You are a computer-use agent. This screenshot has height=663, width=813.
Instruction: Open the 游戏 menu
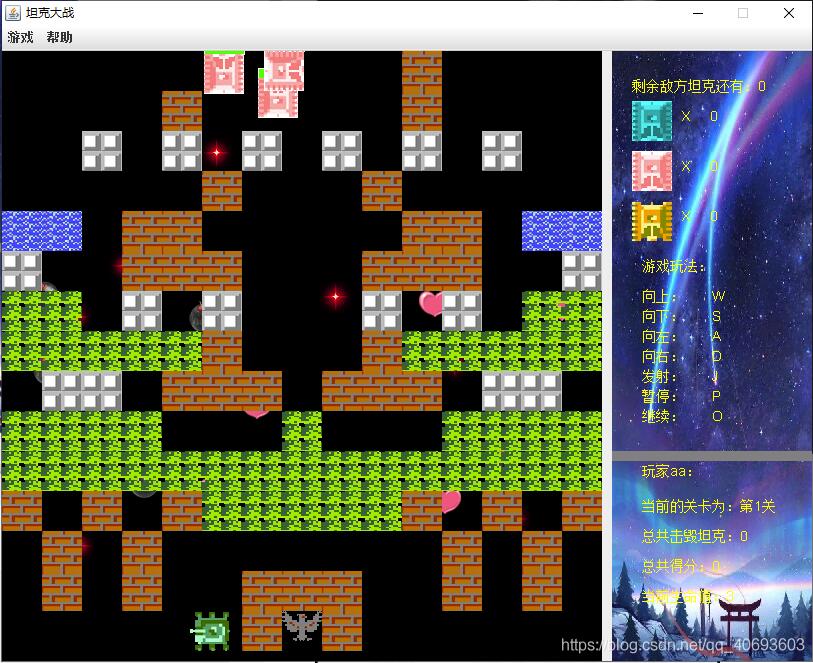(20, 37)
